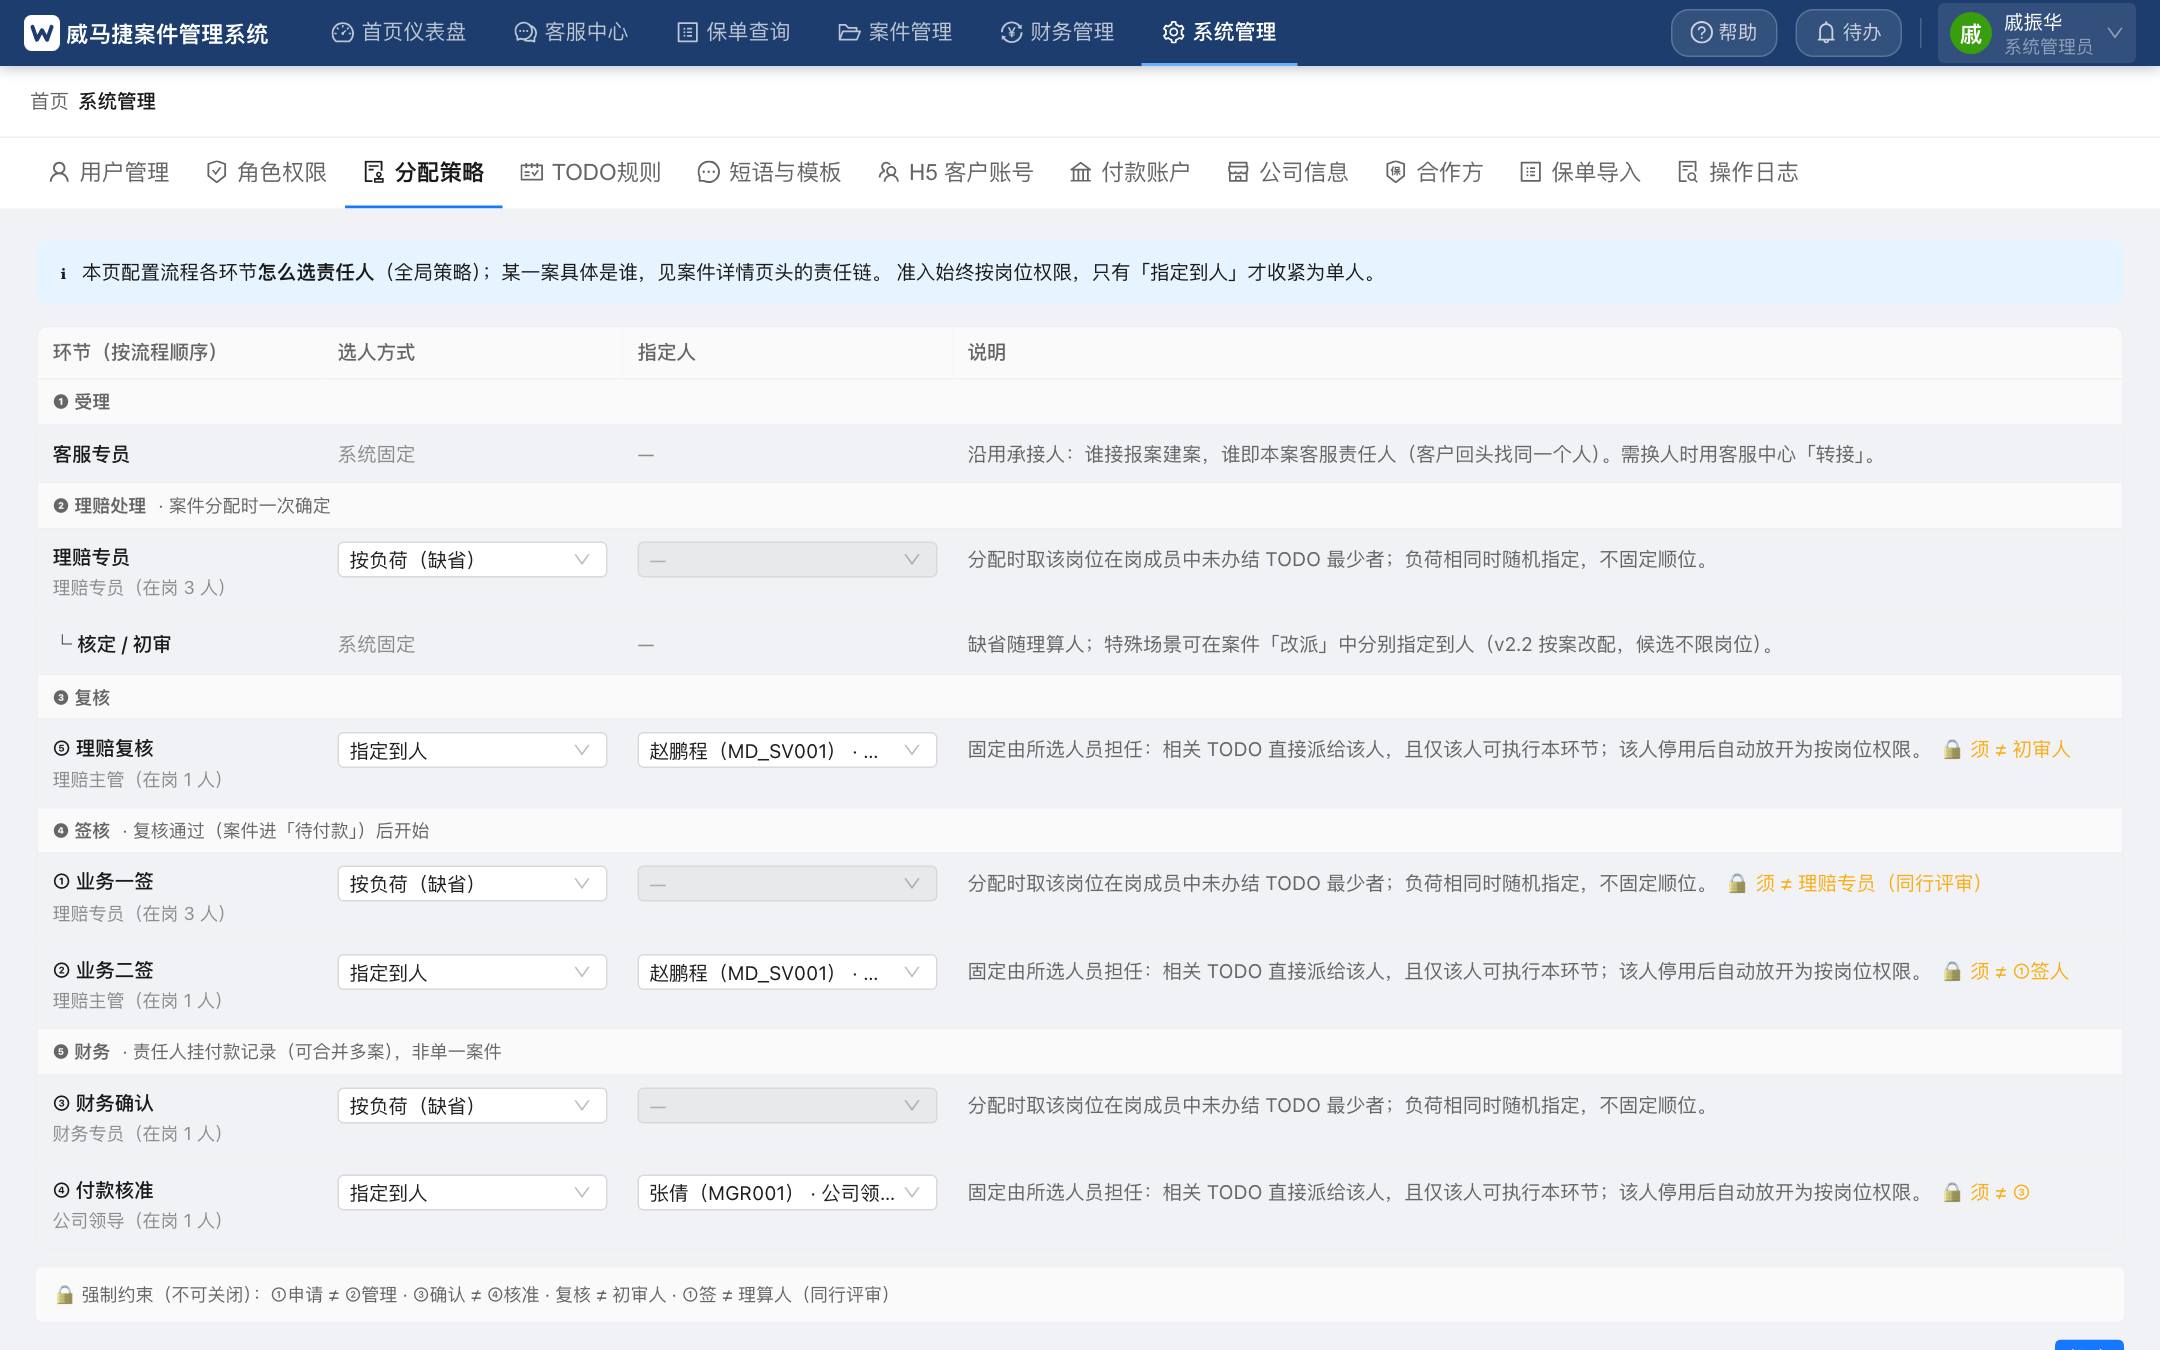The width and height of the screenshot is (2160, 1350).
Task: Open 付款核准 选人方式 dropdown
Action: pyautogui.click(x=472, y=1193)
